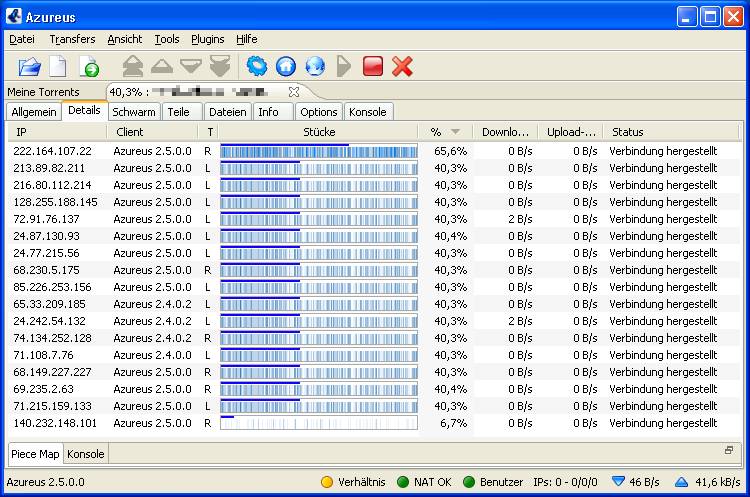This screenshot has width=750, height=497.
Task: Move torrent to bottom of queue
Action: (220, 66)
